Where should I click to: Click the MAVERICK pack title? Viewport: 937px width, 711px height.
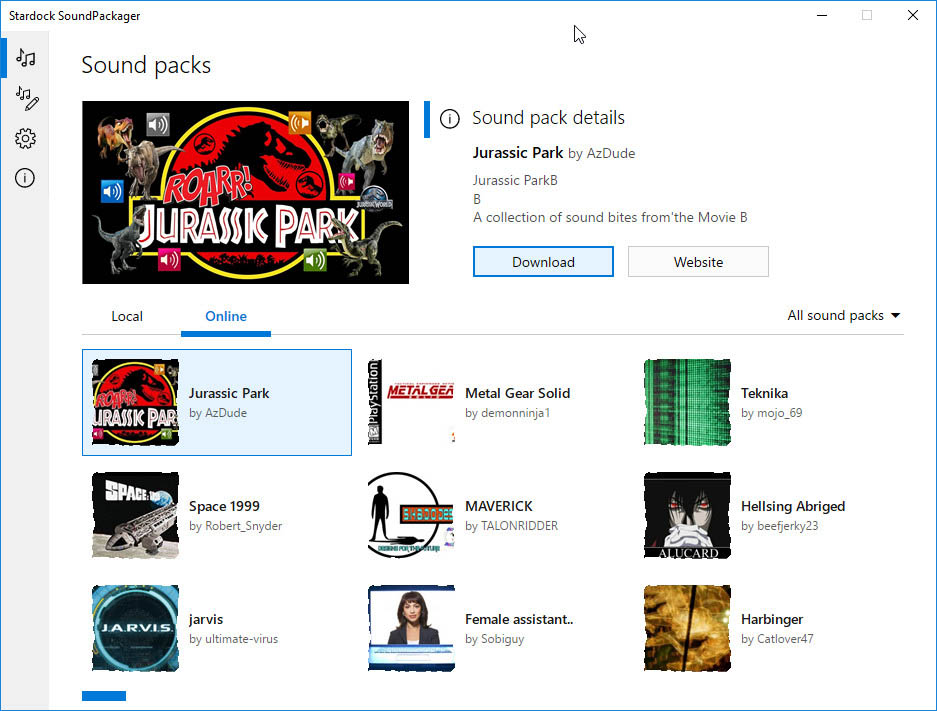[x=499, y=506]
